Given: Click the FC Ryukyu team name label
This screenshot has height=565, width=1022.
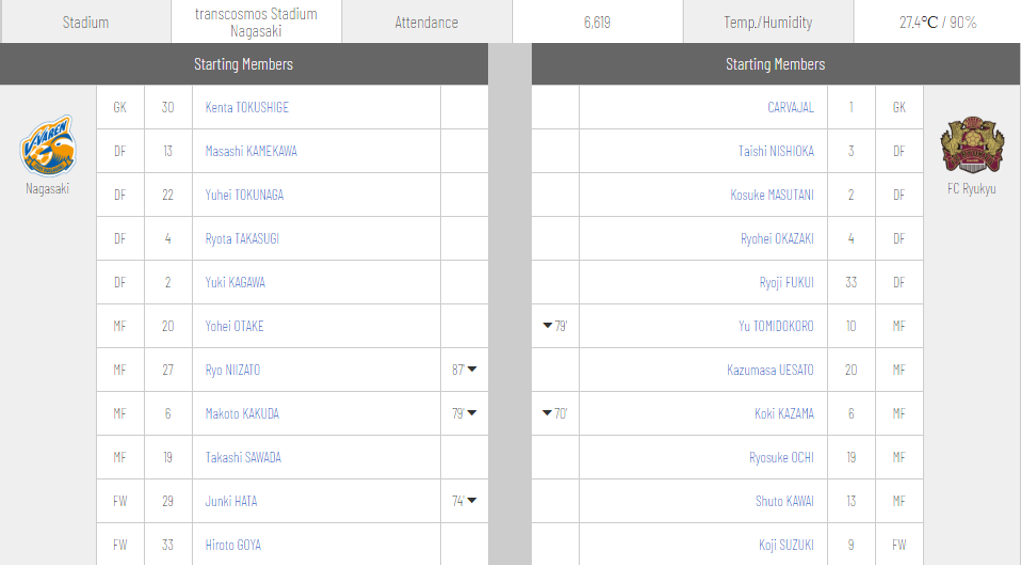Looking at the screenshot, I should 971,188.
